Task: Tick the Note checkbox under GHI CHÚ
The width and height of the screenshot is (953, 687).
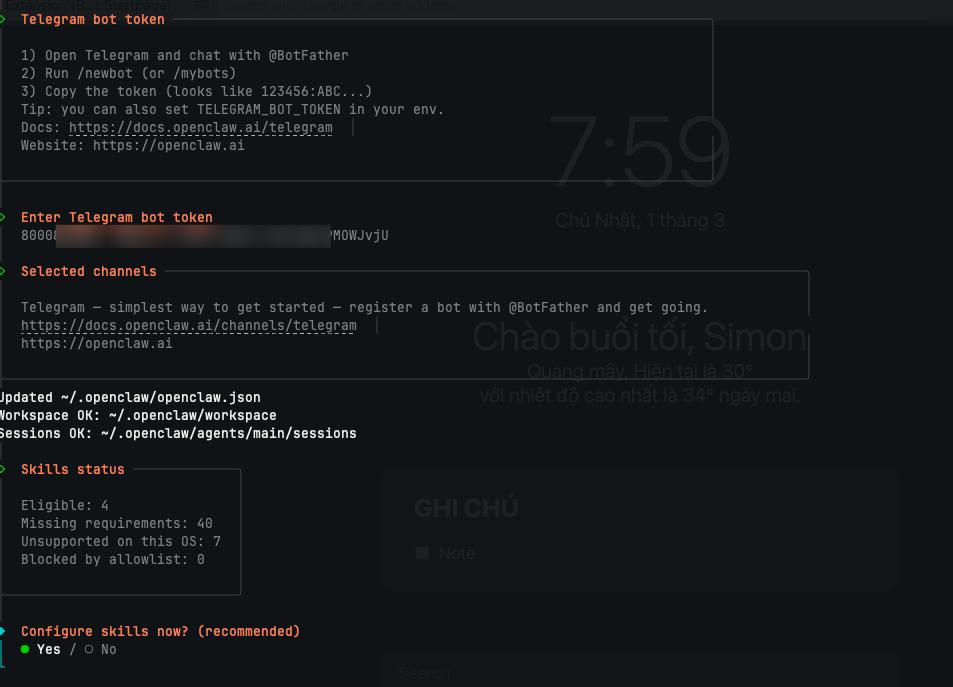Action: (422, 553)
